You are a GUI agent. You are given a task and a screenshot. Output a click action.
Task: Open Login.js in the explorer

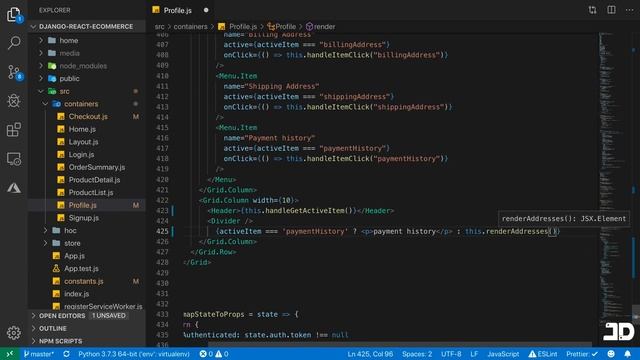(x=81, y=154)
